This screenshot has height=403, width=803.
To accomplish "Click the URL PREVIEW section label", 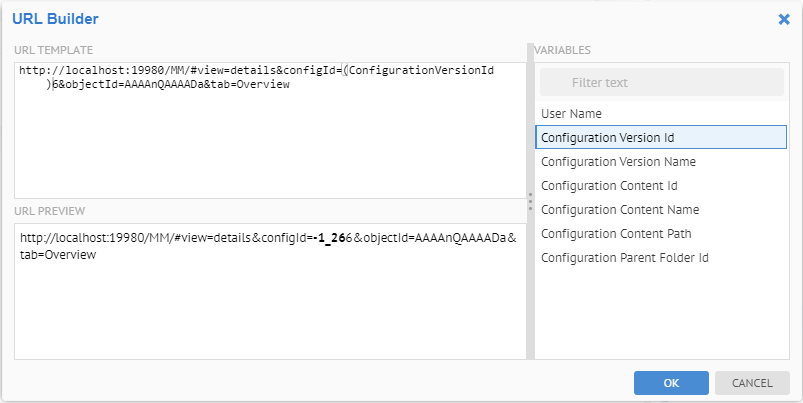I will coord(49,211).
